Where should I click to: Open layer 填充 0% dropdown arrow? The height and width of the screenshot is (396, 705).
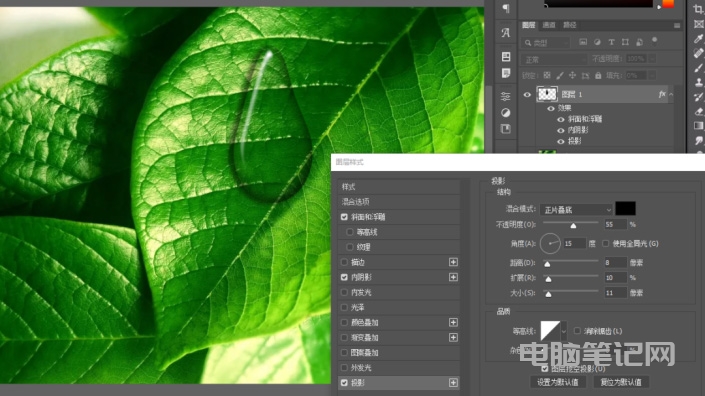[652, 76]
